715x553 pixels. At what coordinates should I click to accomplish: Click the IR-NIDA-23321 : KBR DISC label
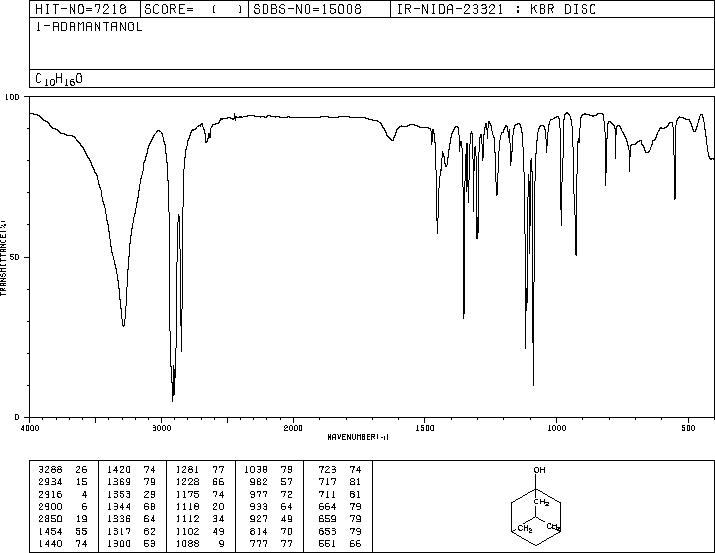pyautogui.click(x=496, y=9)
